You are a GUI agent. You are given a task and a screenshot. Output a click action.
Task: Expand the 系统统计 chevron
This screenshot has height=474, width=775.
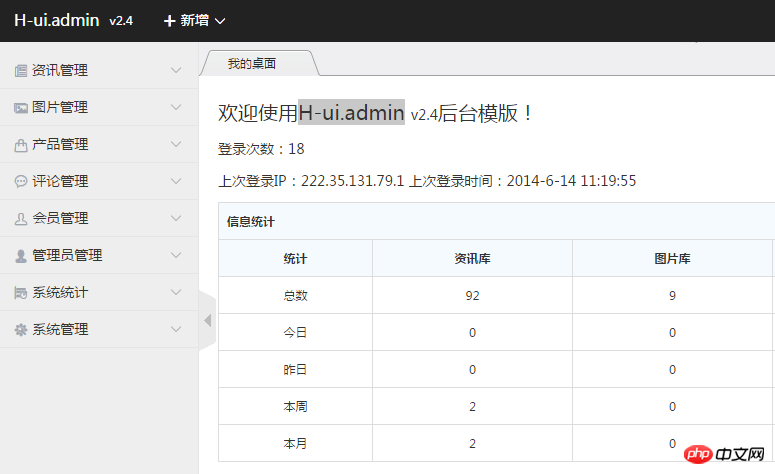click(176, 292)
